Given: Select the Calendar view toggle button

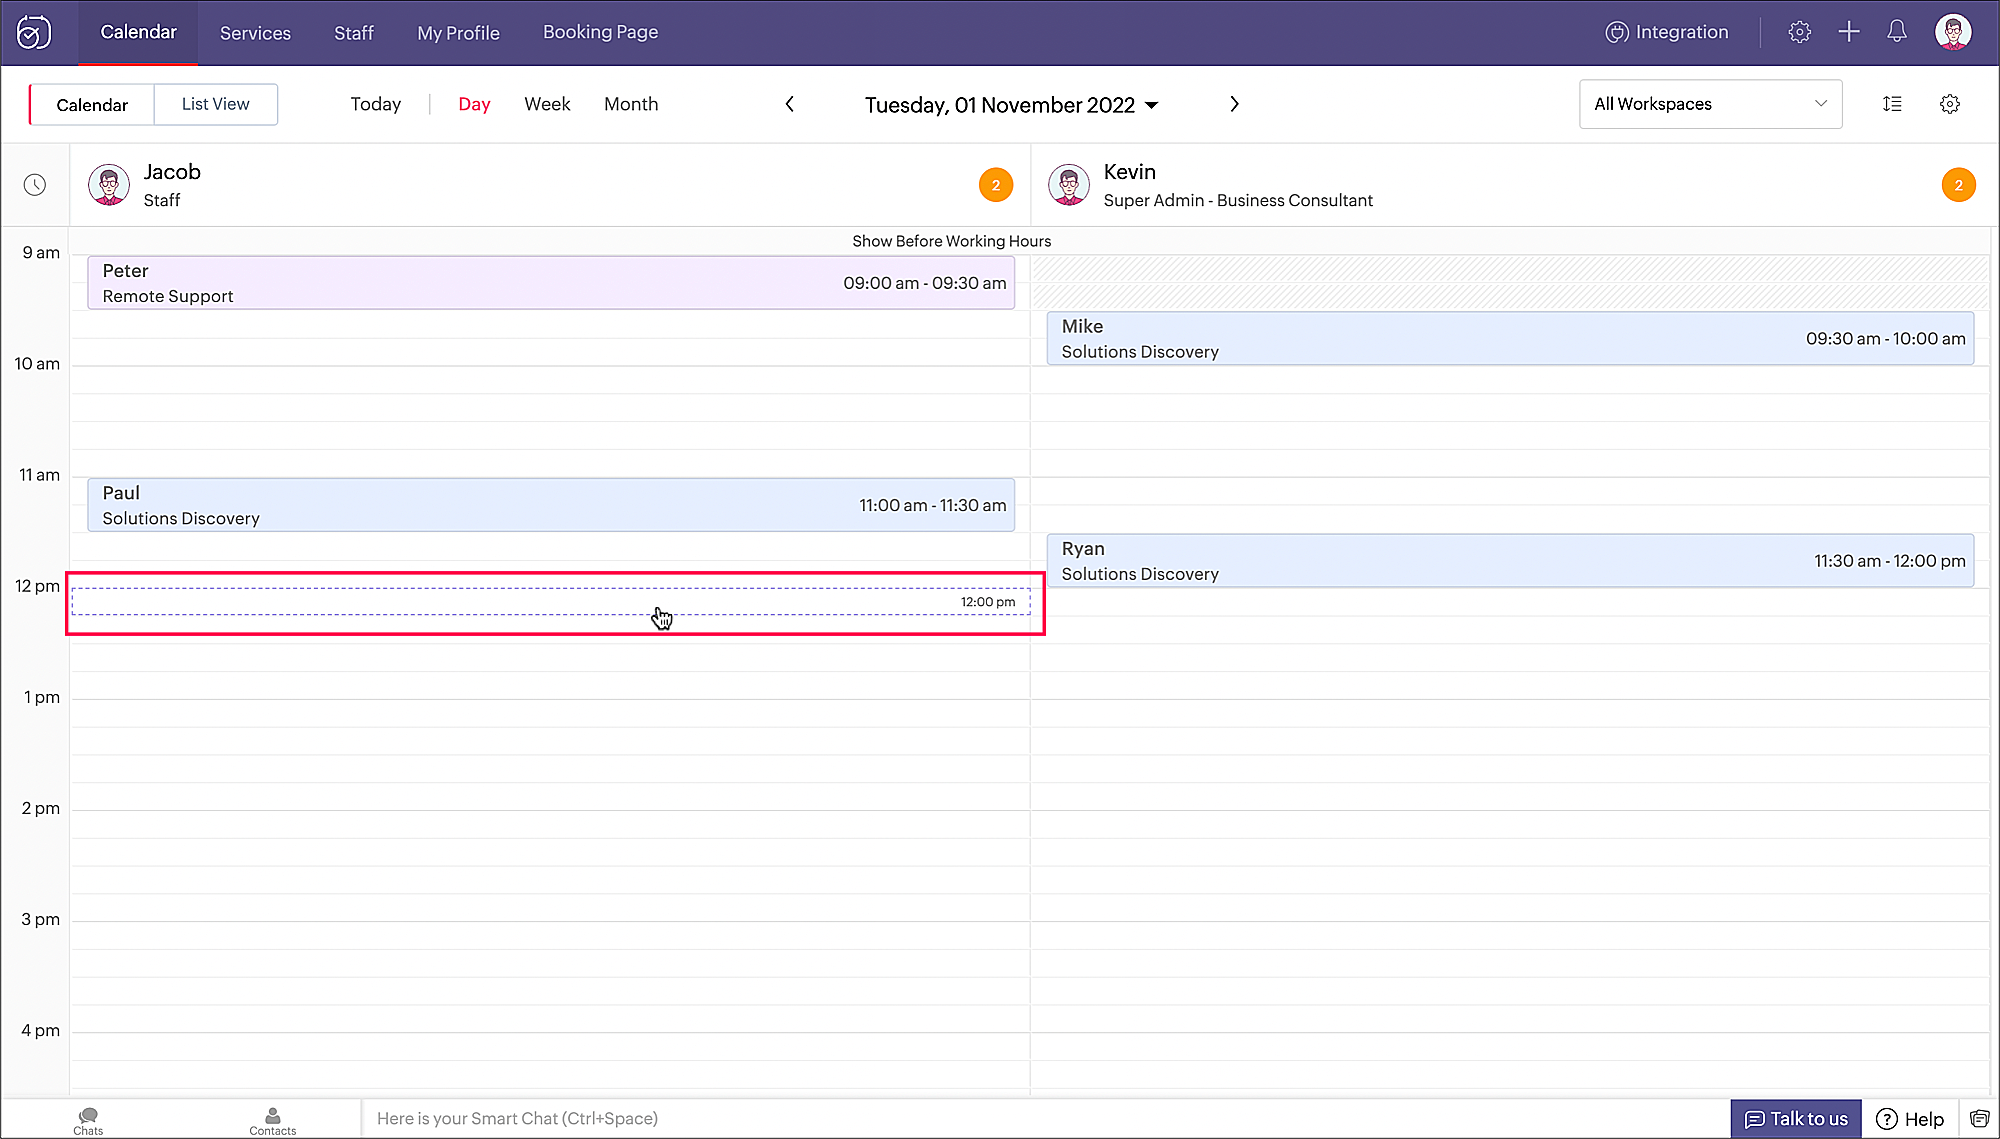Looking at the screenshot, I should [x=92, y=105].
